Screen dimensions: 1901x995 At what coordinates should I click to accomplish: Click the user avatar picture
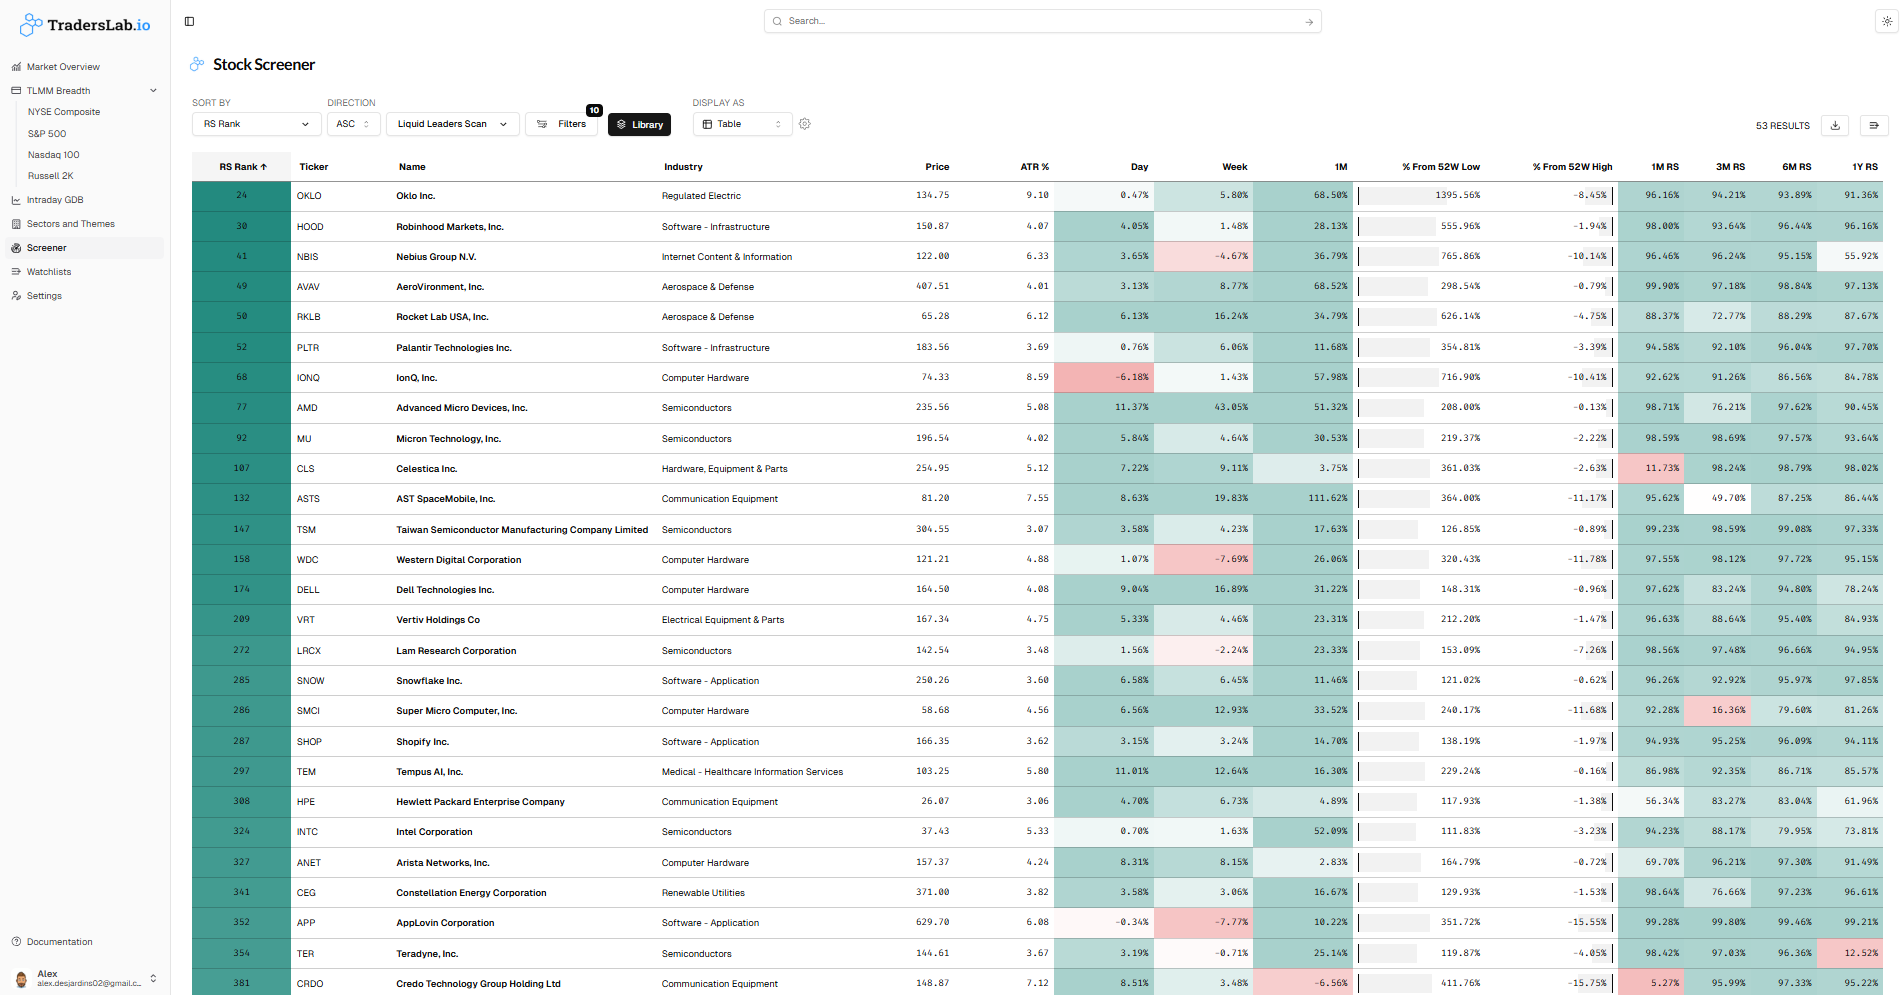(x=22, y=978)
